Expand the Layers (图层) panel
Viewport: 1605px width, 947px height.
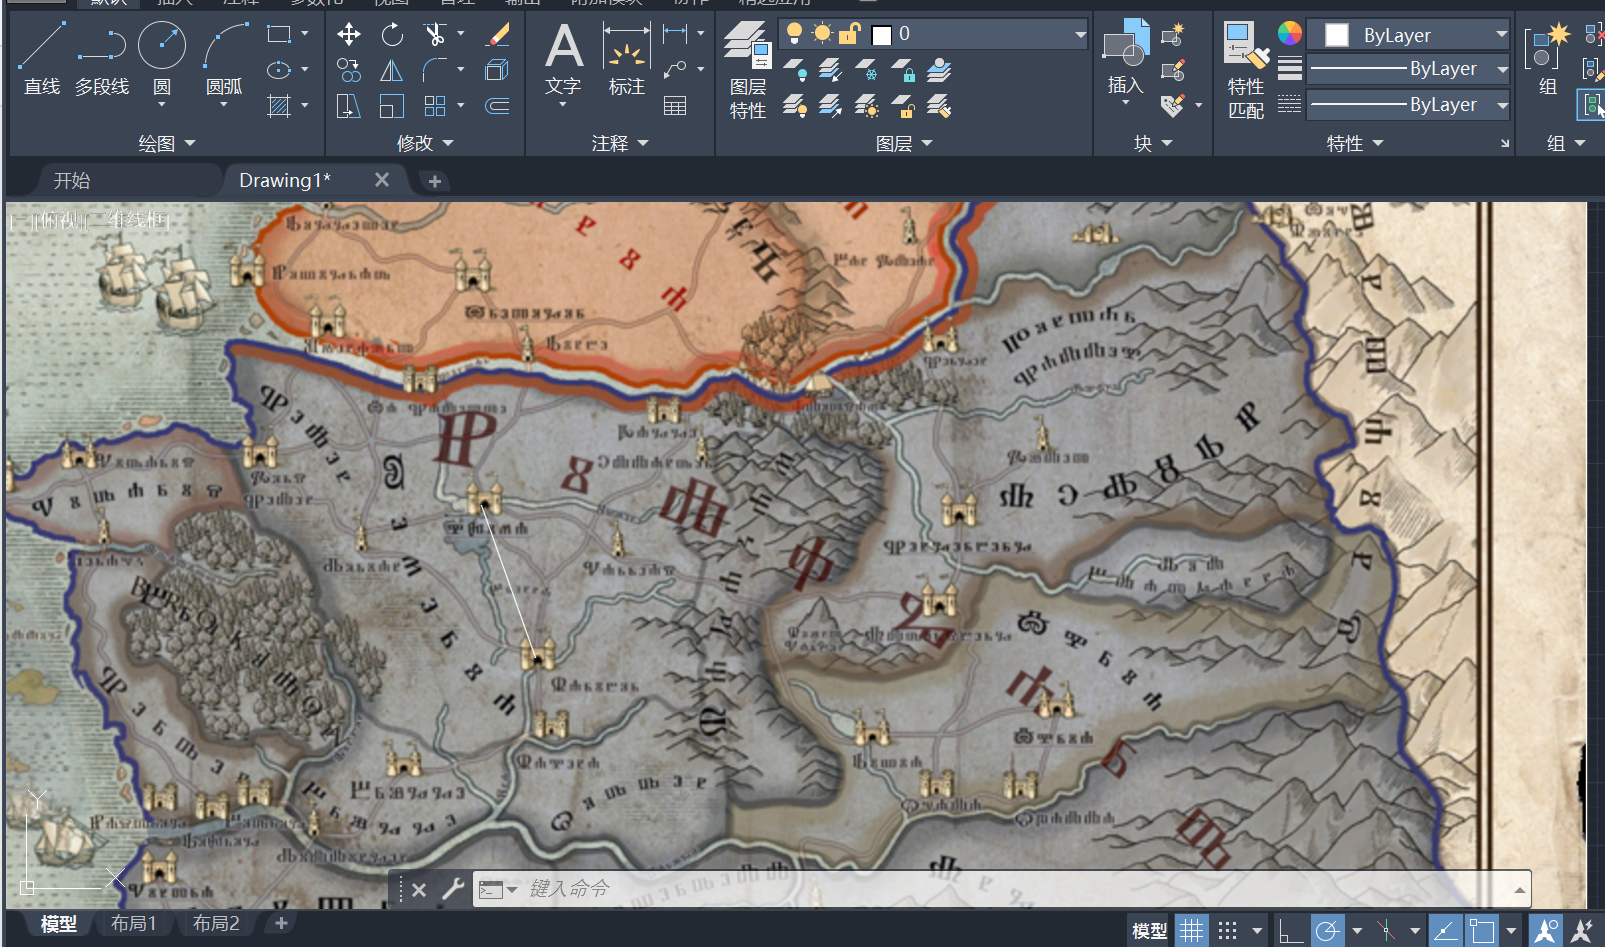(x=904, y=143)
